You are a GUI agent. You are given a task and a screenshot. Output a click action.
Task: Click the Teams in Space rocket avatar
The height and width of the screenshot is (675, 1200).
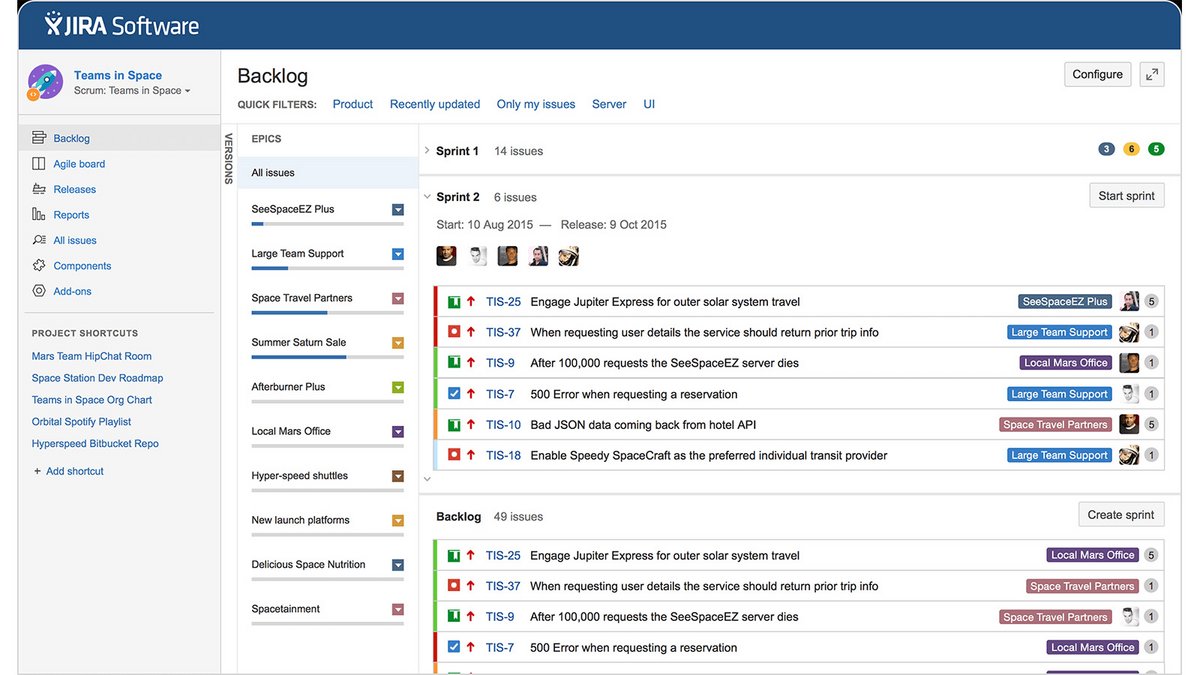click(45, 82)
